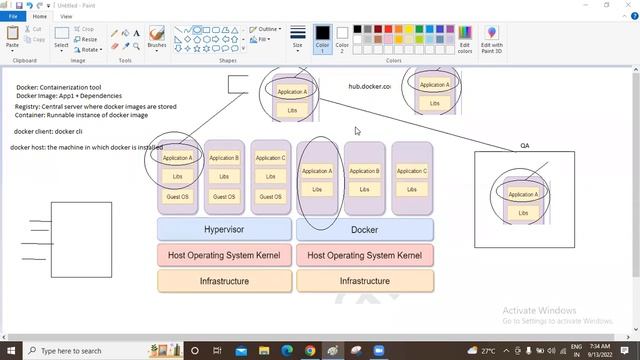This screenshot has width=640, height=360.
Task: Open the File menu
Action: tap(13, 16)
